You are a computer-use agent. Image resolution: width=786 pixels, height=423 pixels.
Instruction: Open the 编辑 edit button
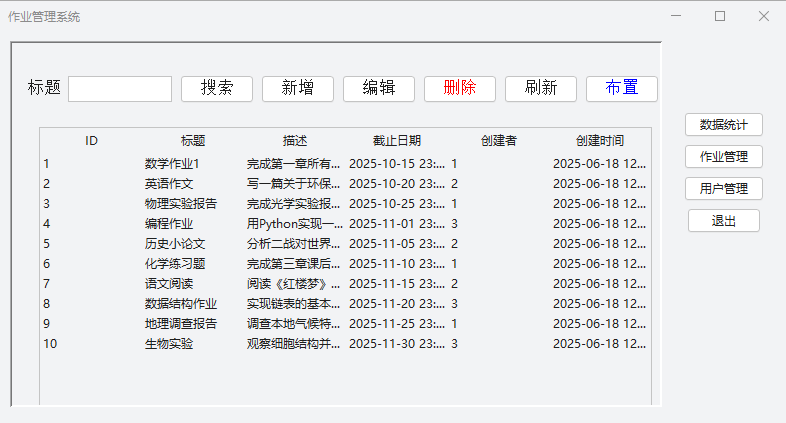pos(379,89)
